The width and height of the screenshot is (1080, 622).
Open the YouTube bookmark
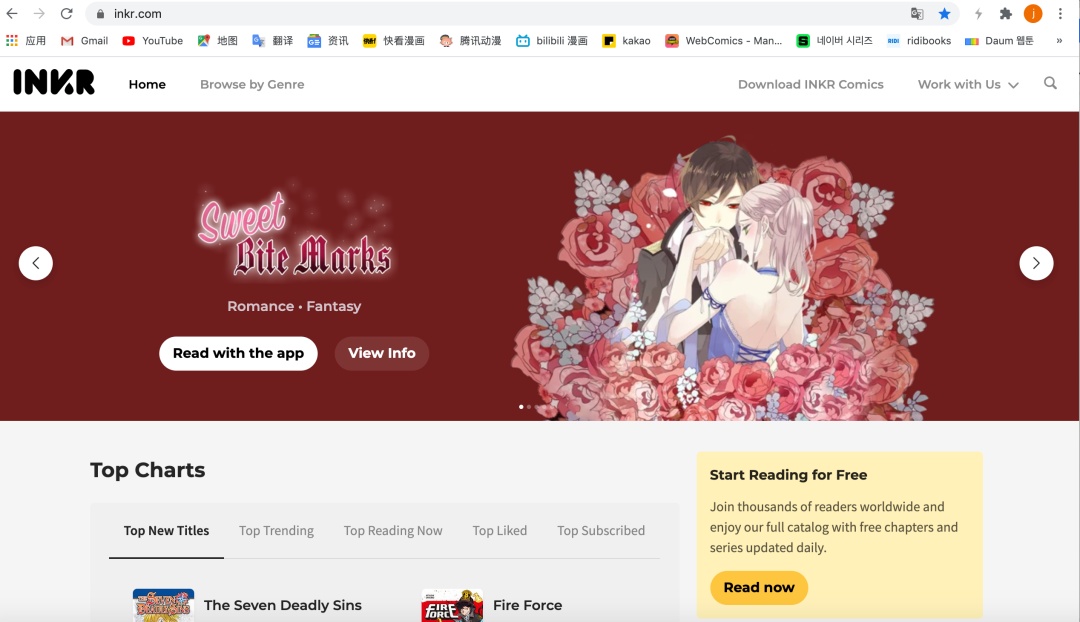(152, 41)
